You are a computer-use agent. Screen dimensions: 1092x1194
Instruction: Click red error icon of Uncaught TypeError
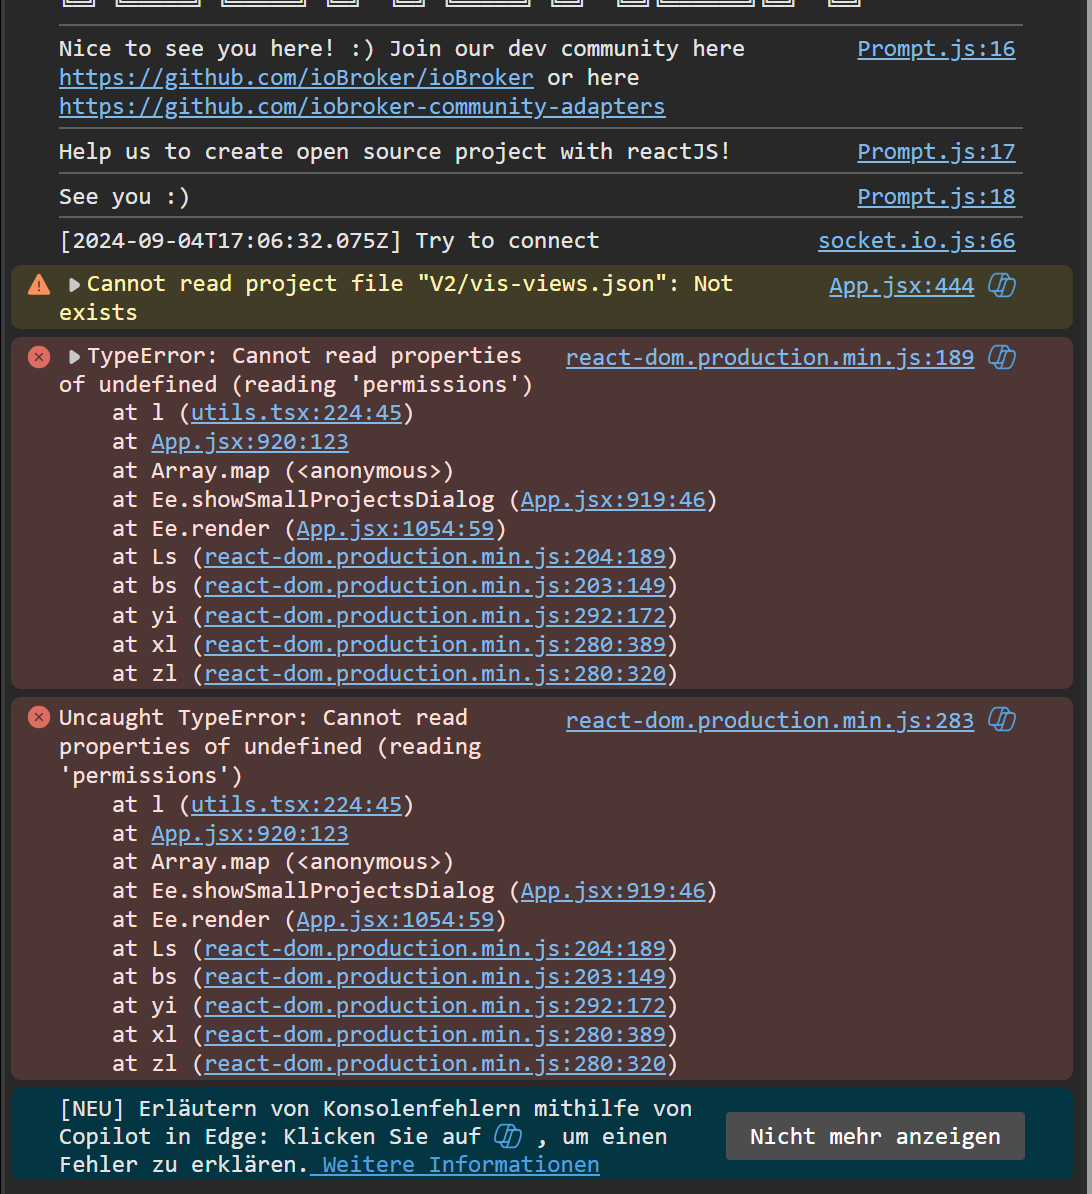click(x=39, y=717)
